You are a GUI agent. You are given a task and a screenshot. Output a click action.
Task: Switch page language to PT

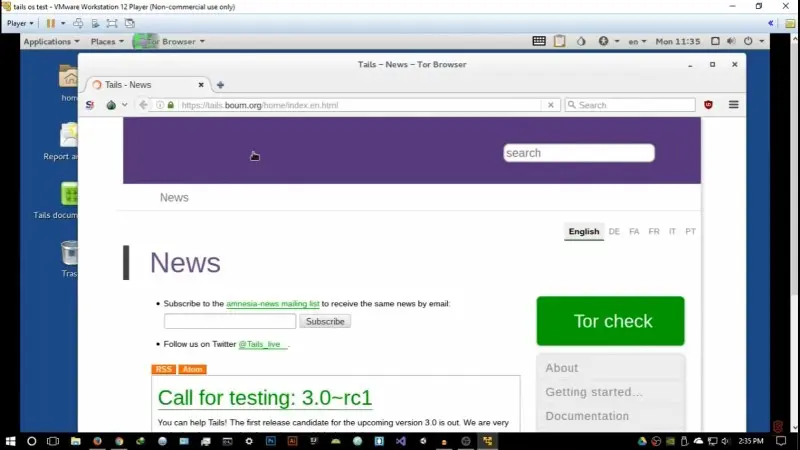pos(690,232)
